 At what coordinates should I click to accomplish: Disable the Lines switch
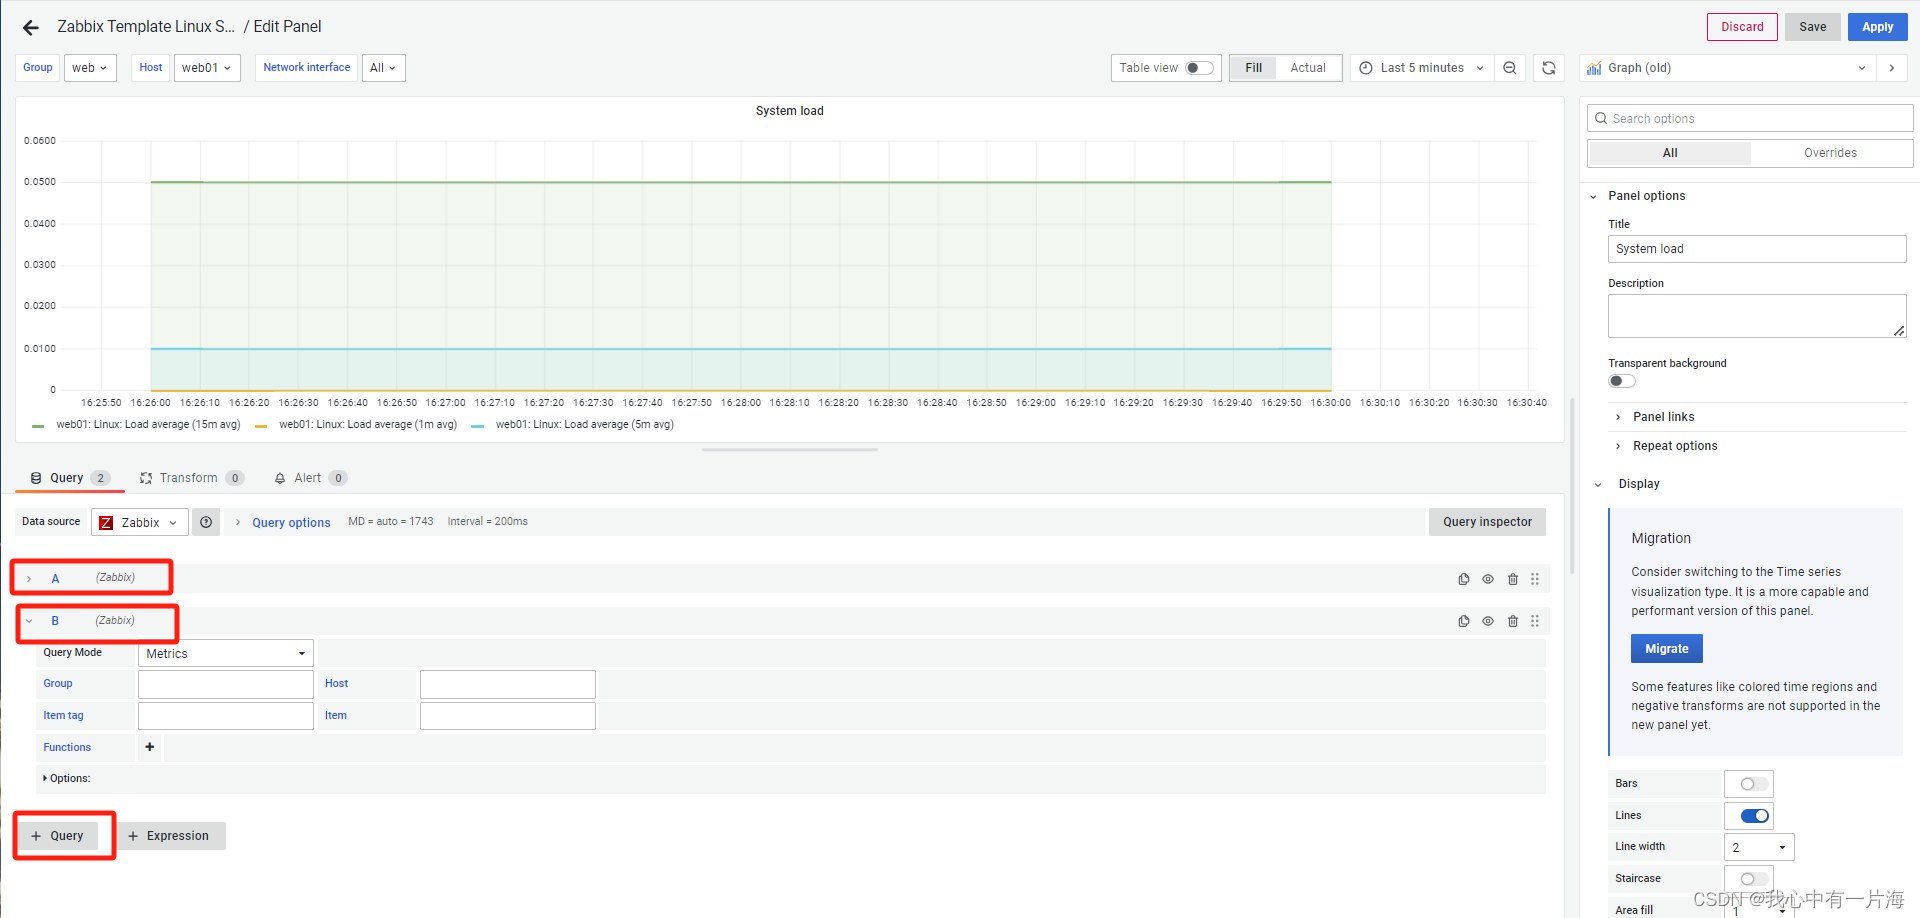click(1754, 816)
